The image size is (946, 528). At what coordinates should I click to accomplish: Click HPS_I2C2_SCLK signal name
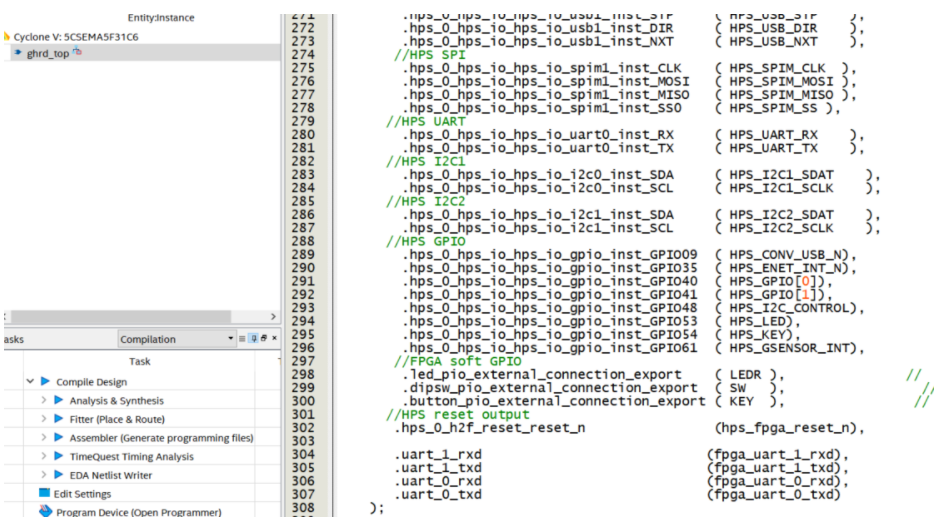(x=781, y=227)
